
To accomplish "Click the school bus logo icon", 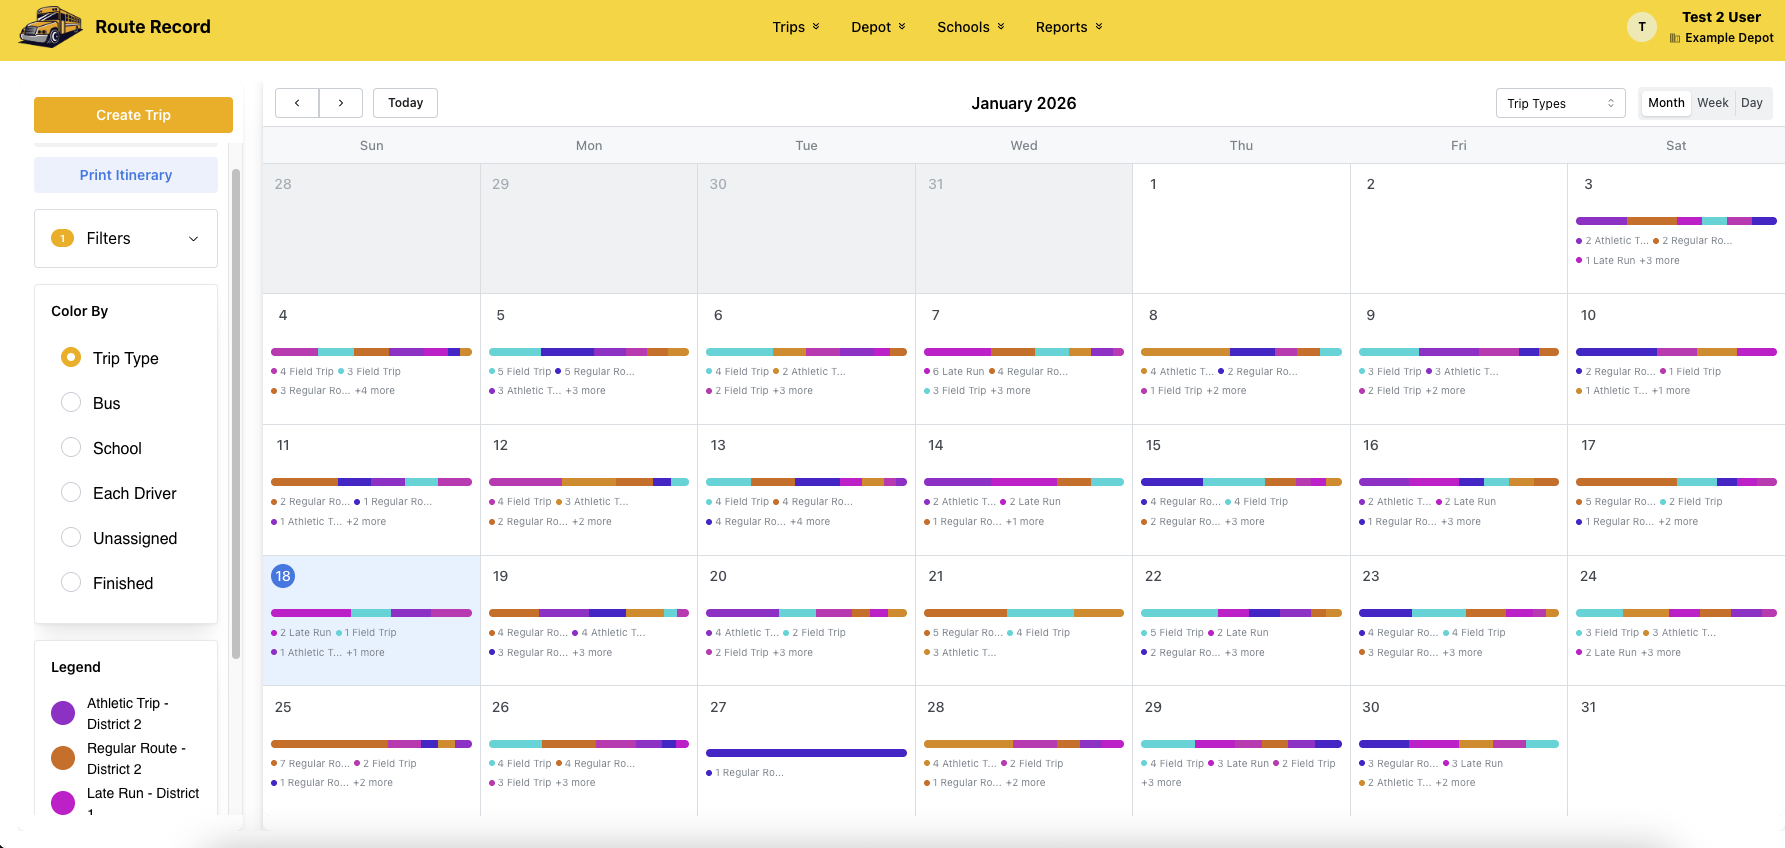I will pyautogui.click(x=50, y=27).
